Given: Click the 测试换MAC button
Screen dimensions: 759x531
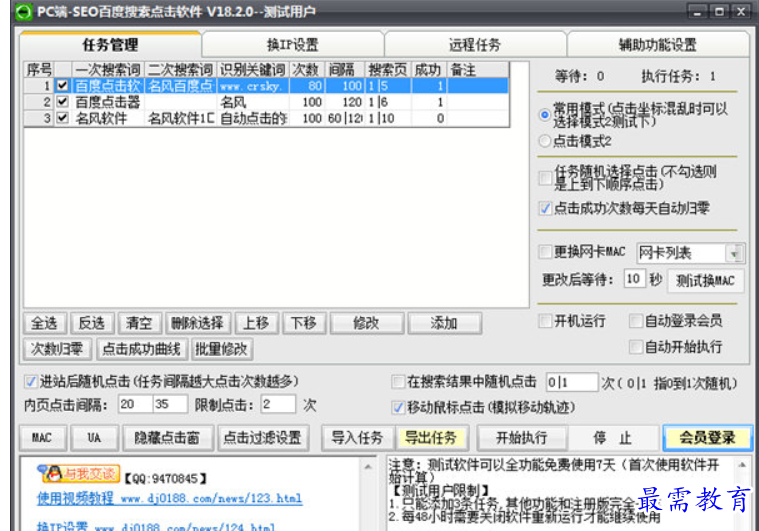Looking at the screenshot, I should pyautogui.click(x=706, y=281).
